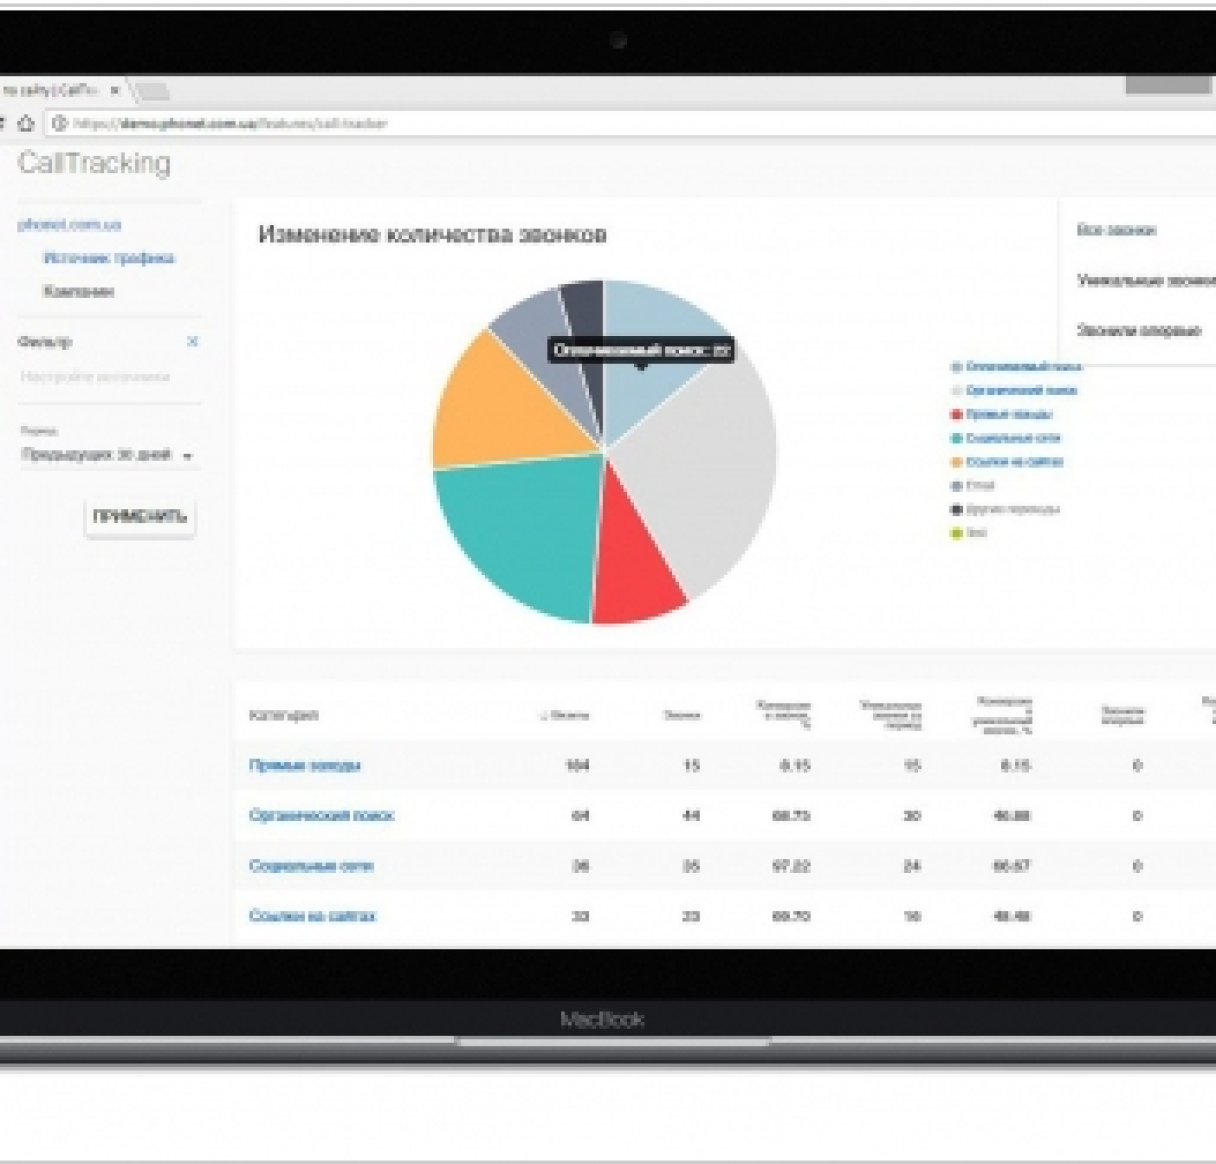The height and width of the screenshot is (1164, 1216).
Task: Open the 'Предыдущих 30 дней' period dropdown
Action: (x=107, y=456)
